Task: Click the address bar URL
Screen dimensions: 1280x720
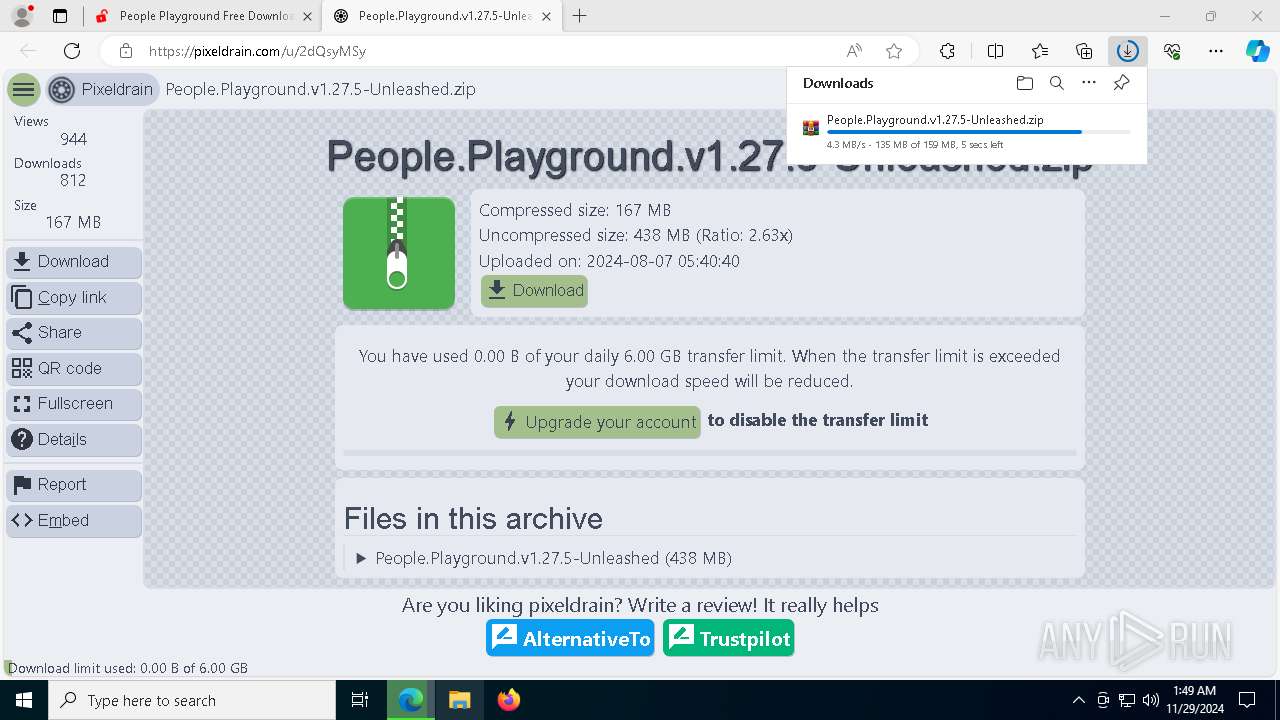Action: (x=258, y=51)
